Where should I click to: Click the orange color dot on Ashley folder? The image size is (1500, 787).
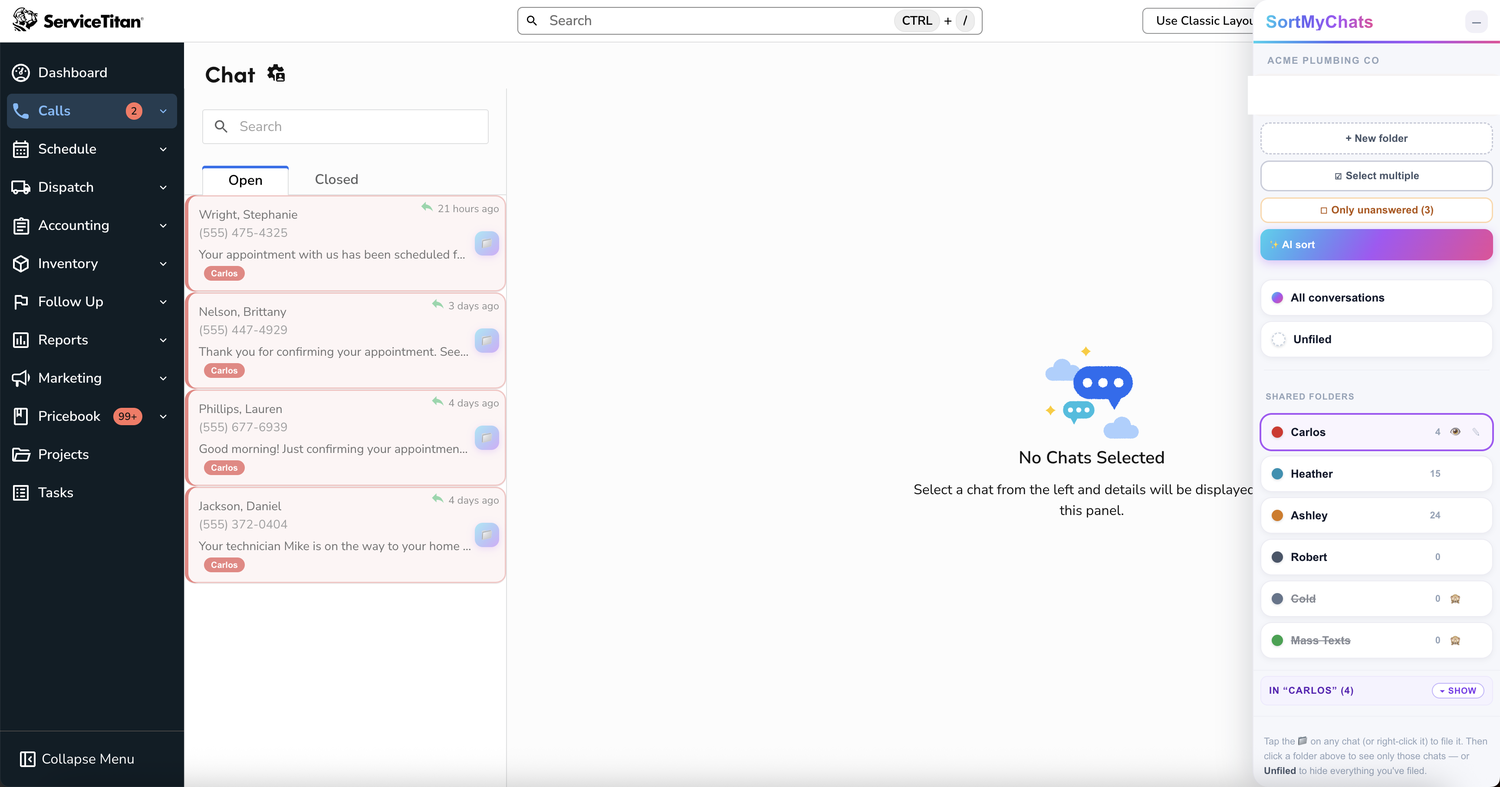[1277, 515]
